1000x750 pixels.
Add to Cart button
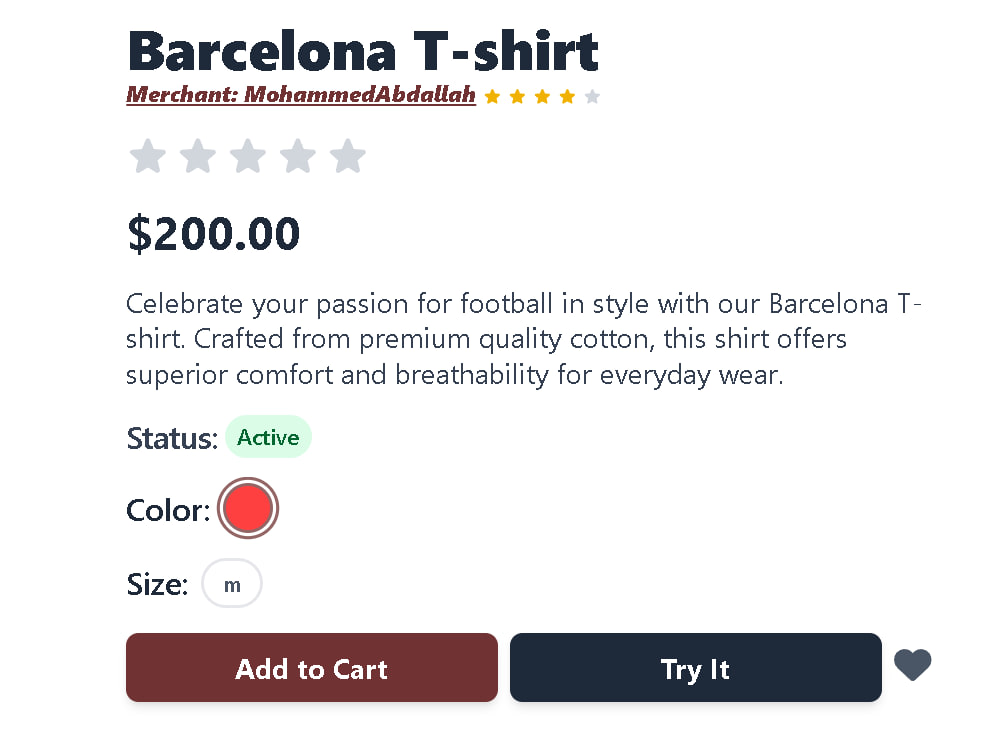(x=312, y=668)
